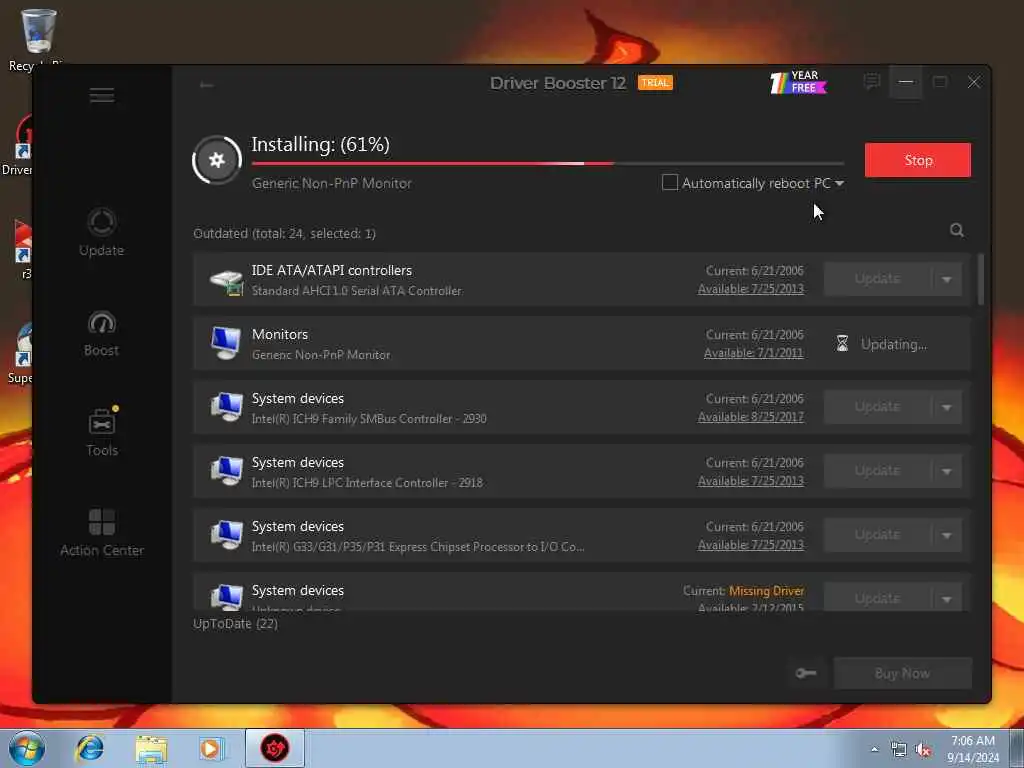Click the spinning gear install indicator

217,160
